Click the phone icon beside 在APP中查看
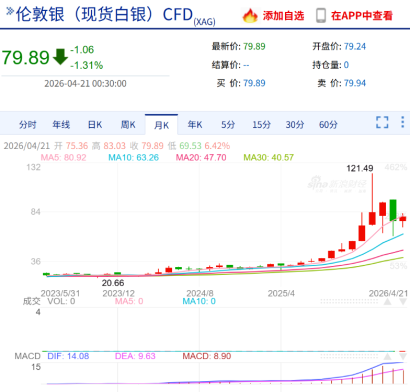 tap(321, 15)
